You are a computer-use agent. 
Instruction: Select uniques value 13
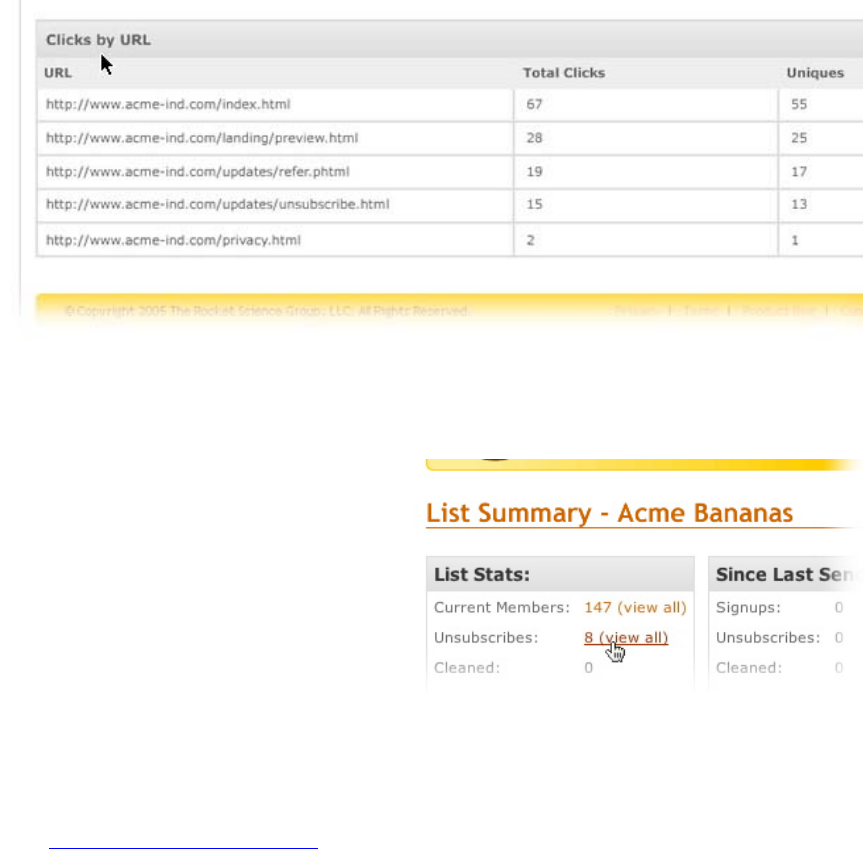click(799, 204)
